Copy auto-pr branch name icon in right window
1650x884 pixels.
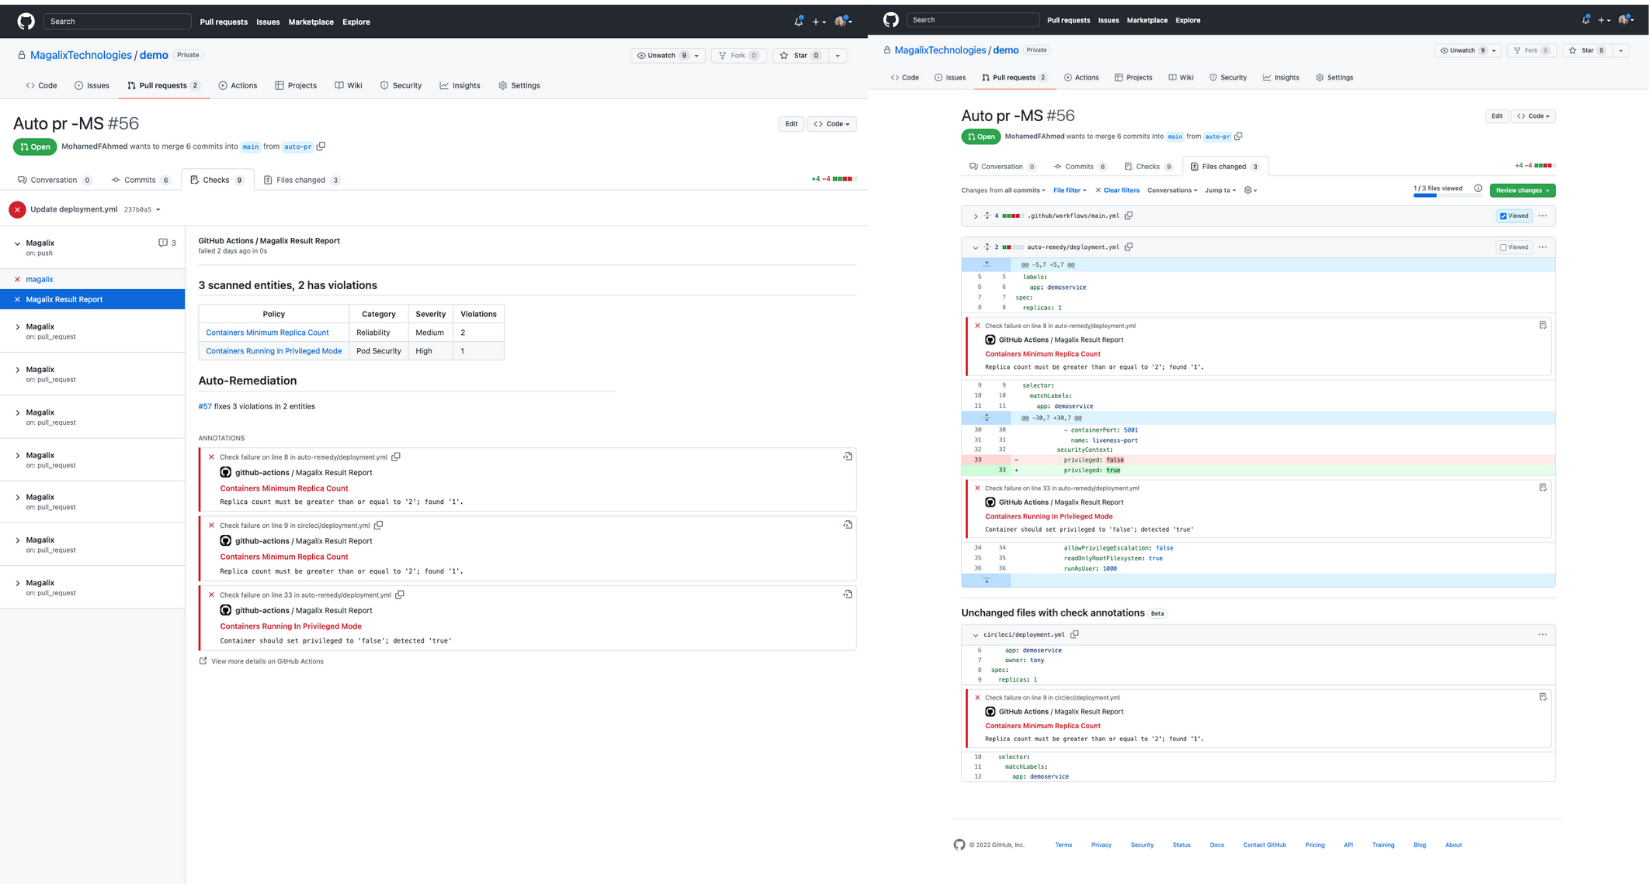(x=1238, y=137)
